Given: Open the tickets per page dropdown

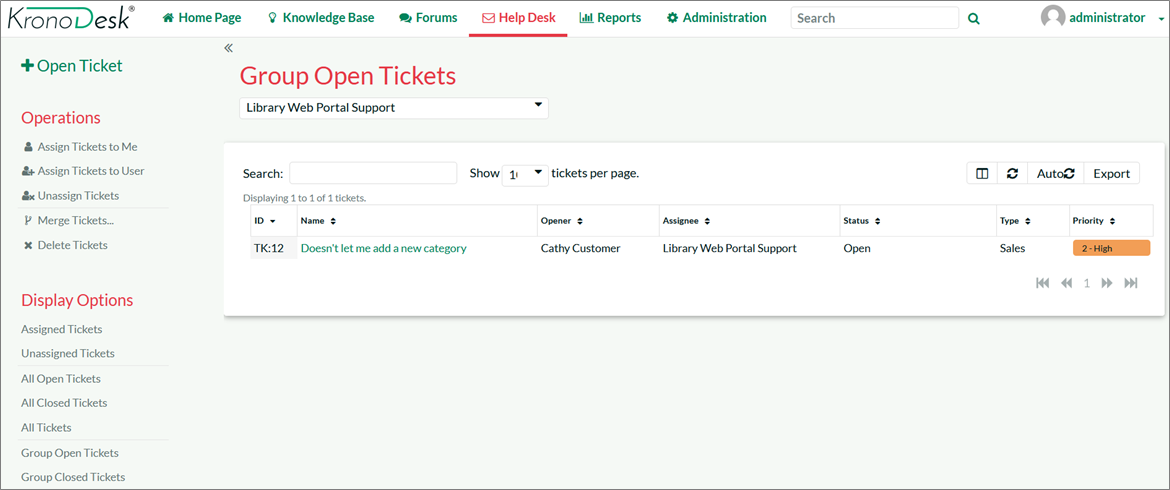Looking at the screenshot, I should point(525,173).
